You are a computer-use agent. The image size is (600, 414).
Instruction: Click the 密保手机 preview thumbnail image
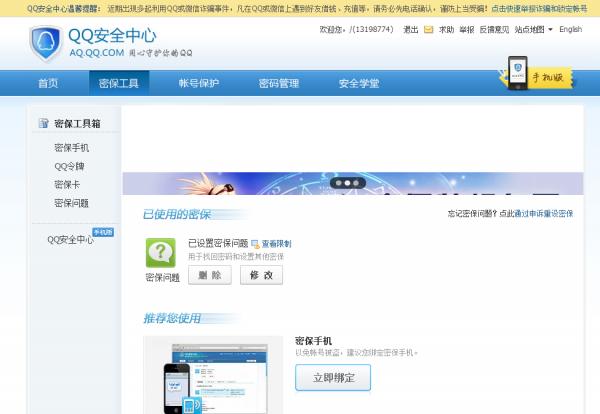213,375
